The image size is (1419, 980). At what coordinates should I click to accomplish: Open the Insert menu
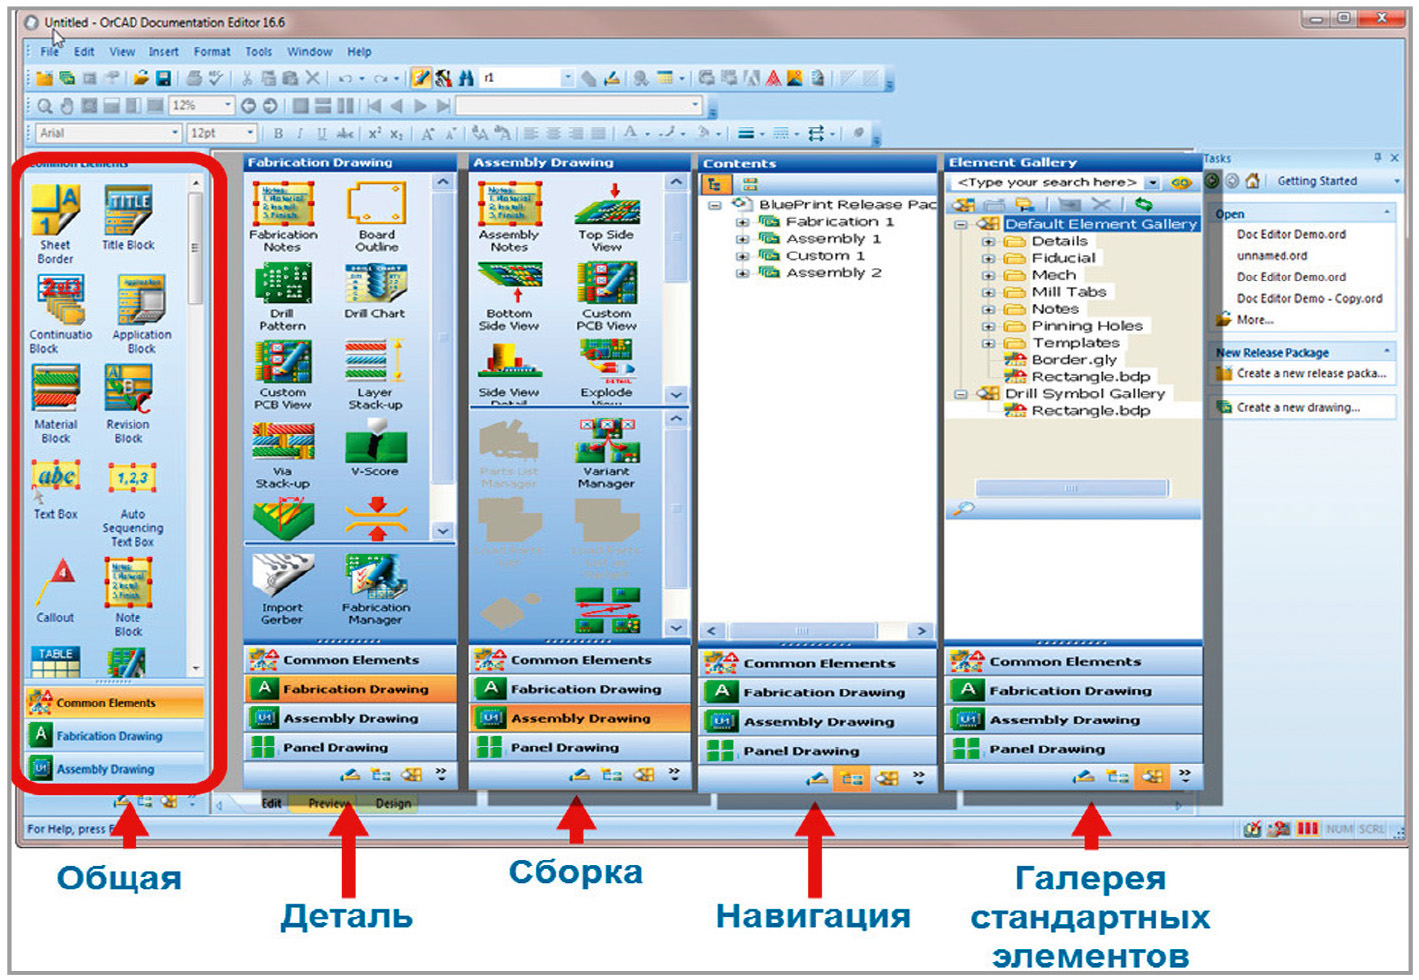[x=164, y=52]
